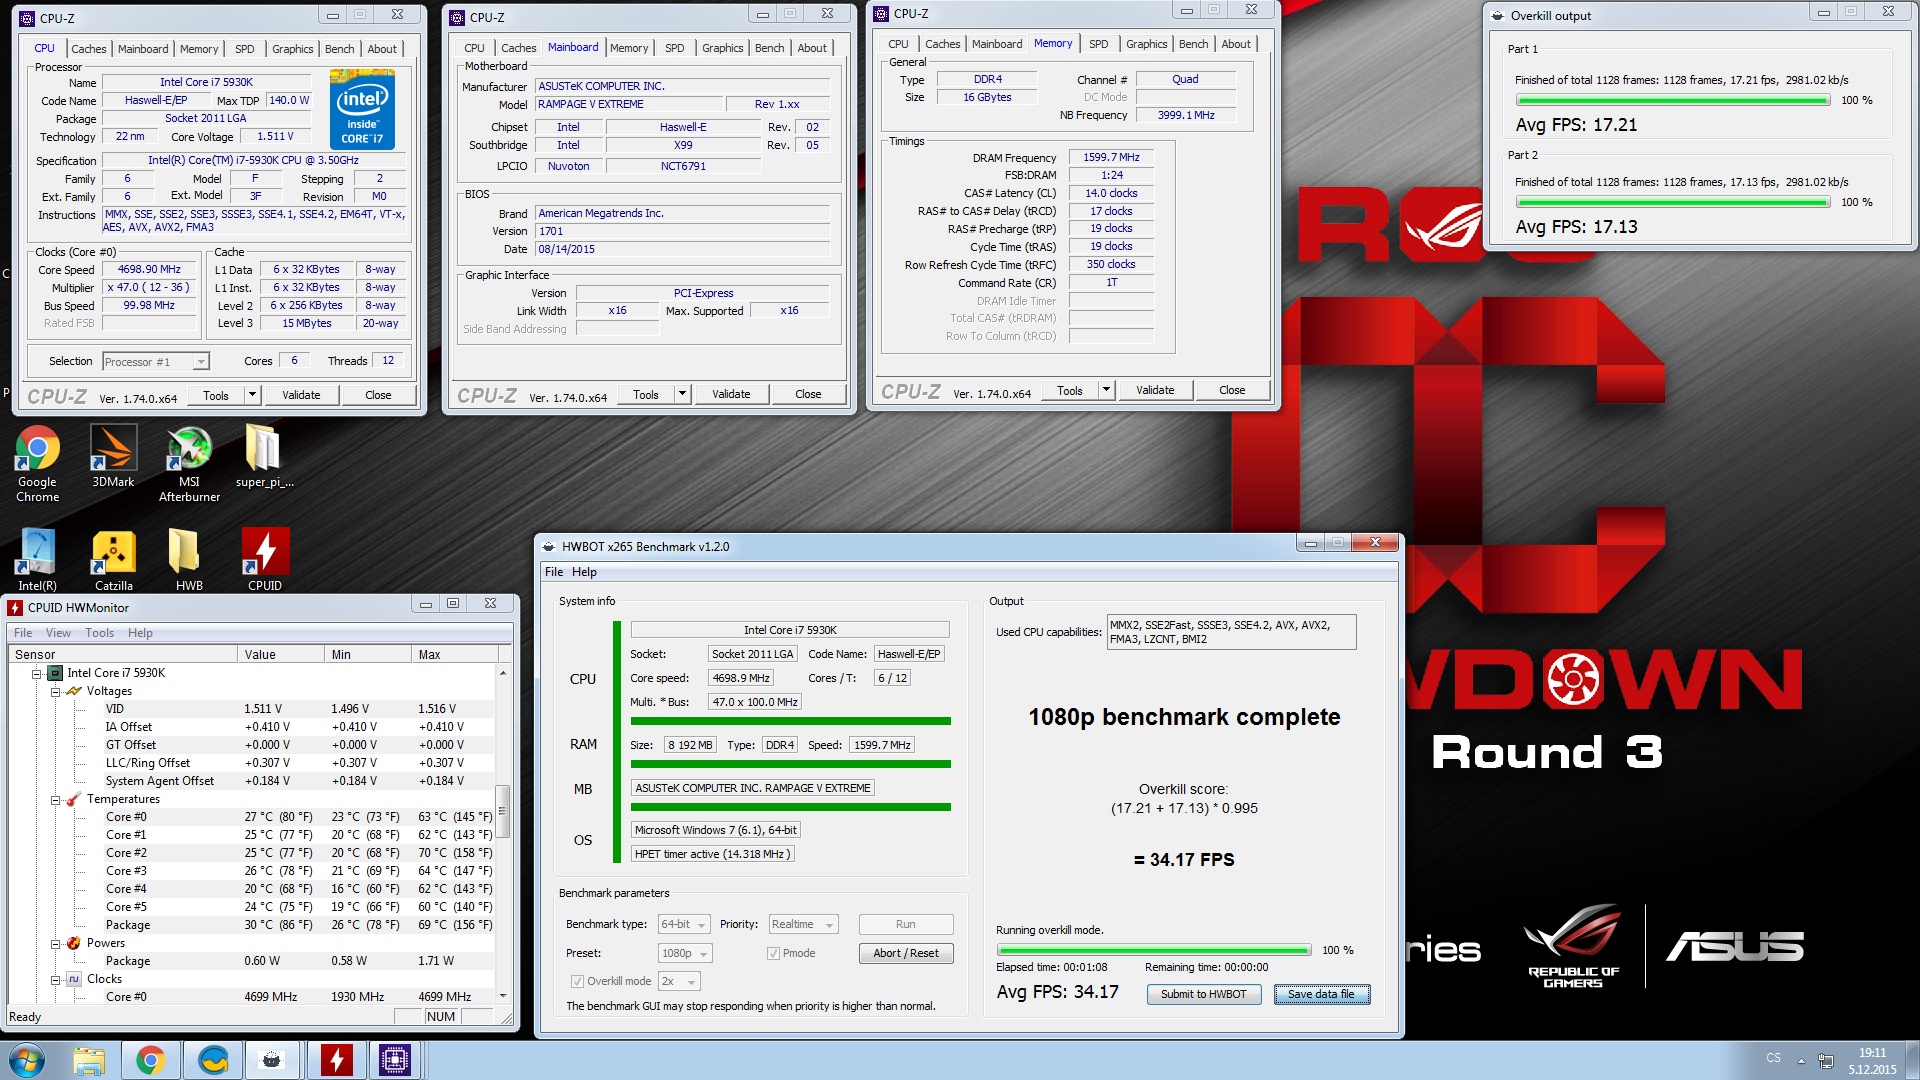This screenshot has height=1080, width=1920.
Task: Collapse the Intel Core i7 5930K tree node
Action: point(36,673)
